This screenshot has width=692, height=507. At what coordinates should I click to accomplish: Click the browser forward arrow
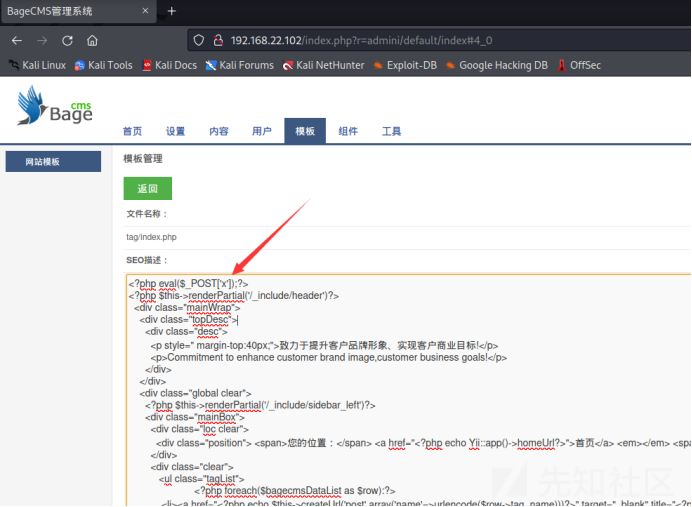click(x=42, y=40)
